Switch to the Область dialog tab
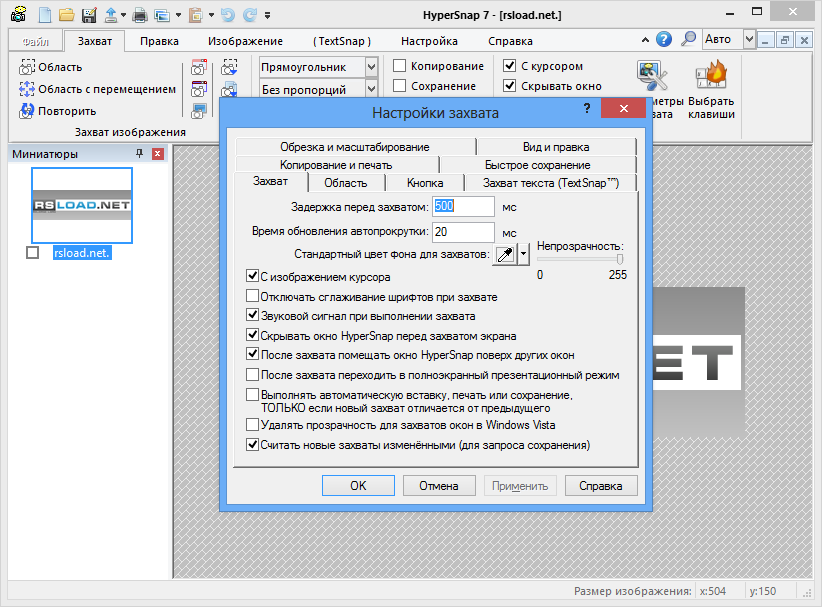 [x=345, y=183]
